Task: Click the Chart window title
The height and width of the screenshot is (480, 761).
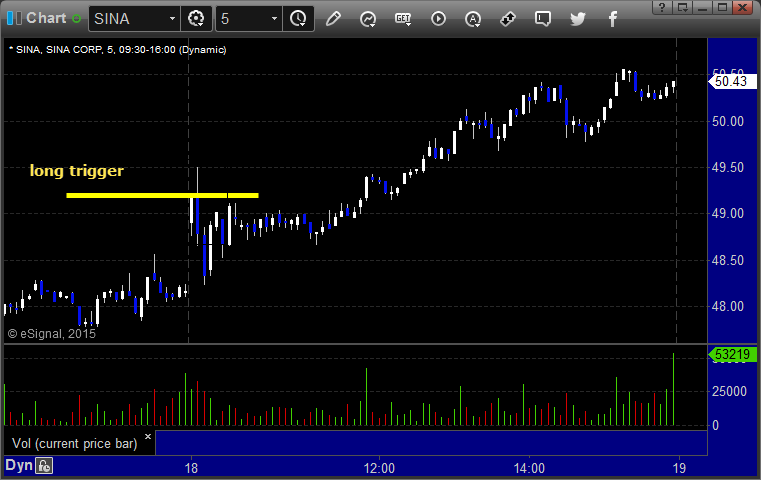Action: [46, 18]
